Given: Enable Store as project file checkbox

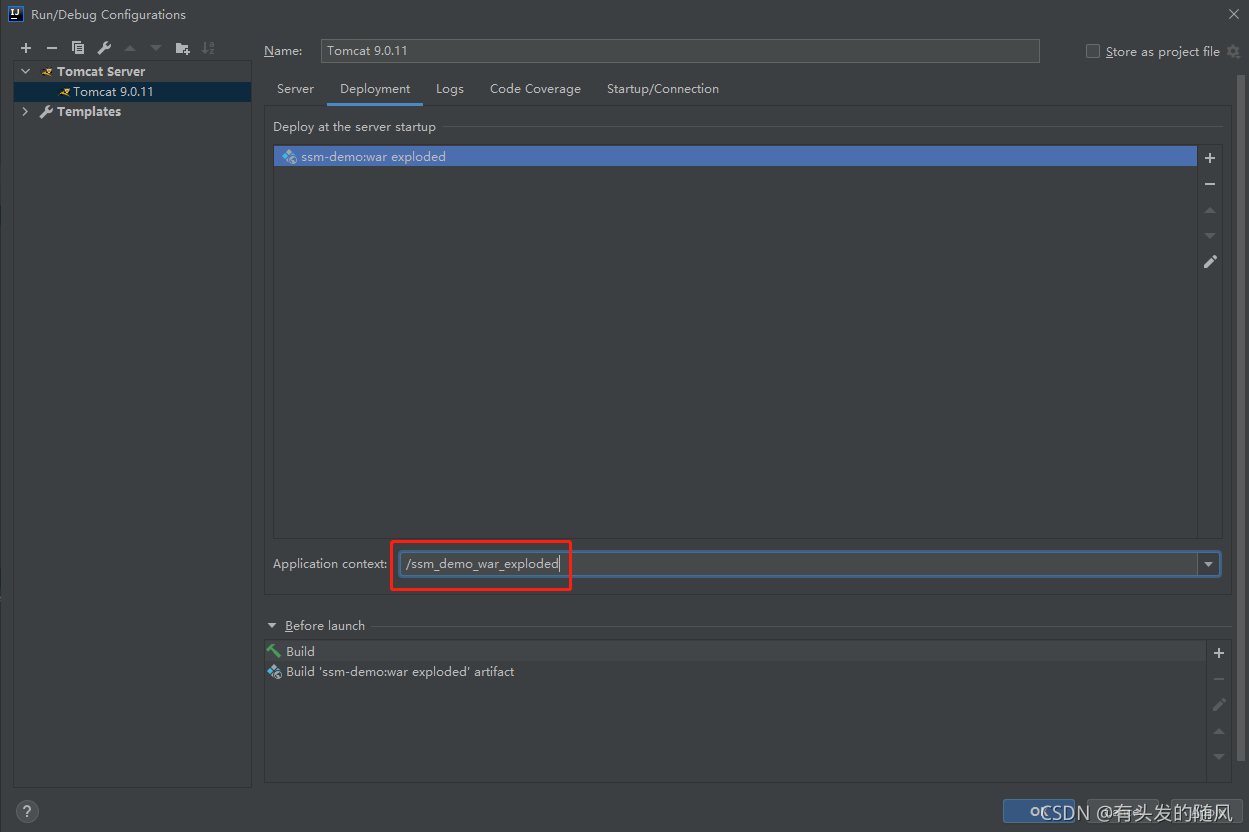Looking at the screenshot, I should 1093,51.
